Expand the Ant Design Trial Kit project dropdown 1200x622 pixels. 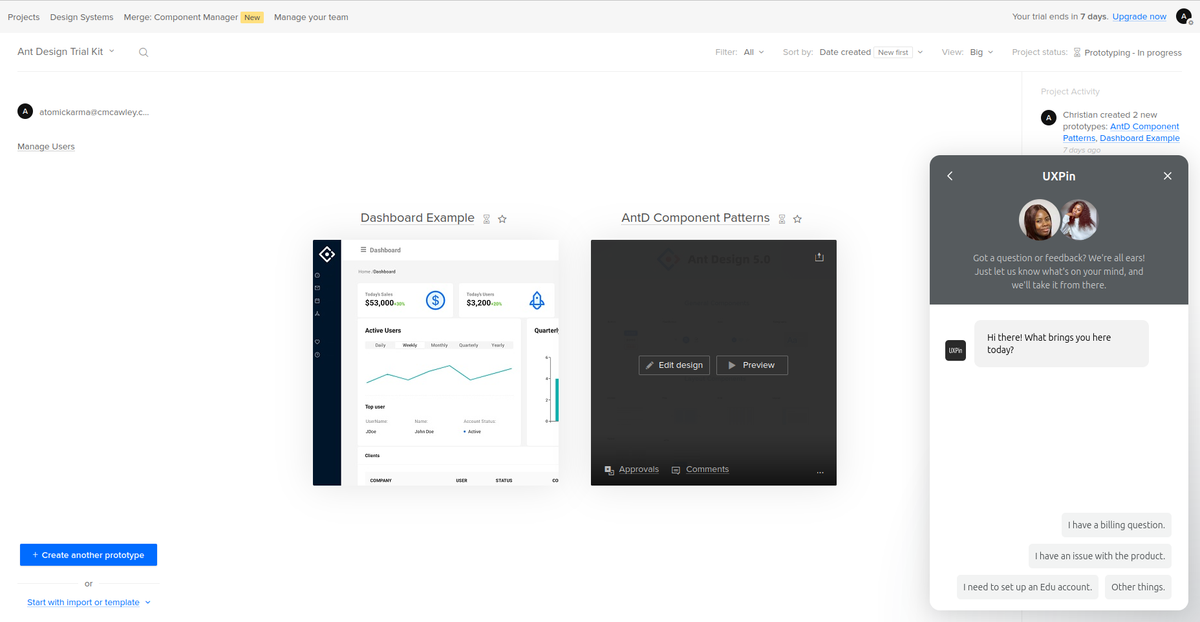(x=66, y=51)
